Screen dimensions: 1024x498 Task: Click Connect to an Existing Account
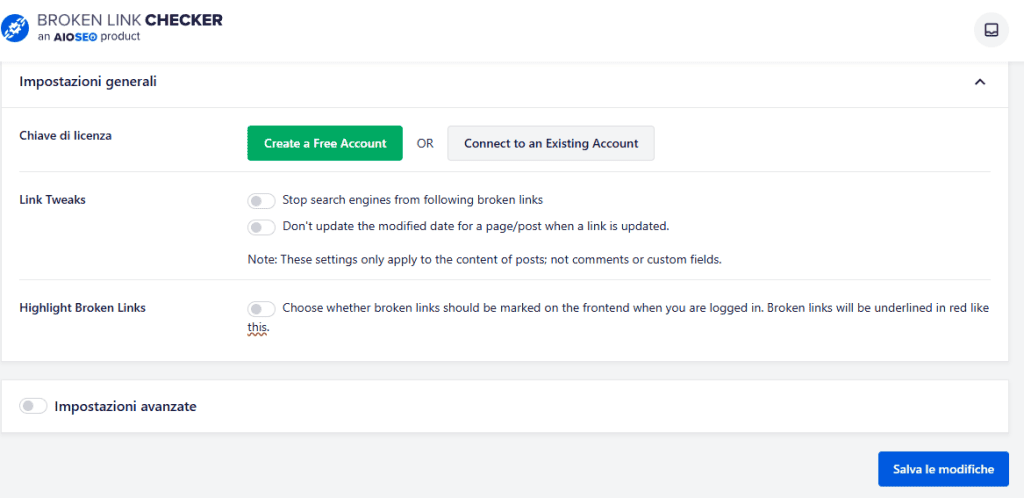tap(551, 143)
